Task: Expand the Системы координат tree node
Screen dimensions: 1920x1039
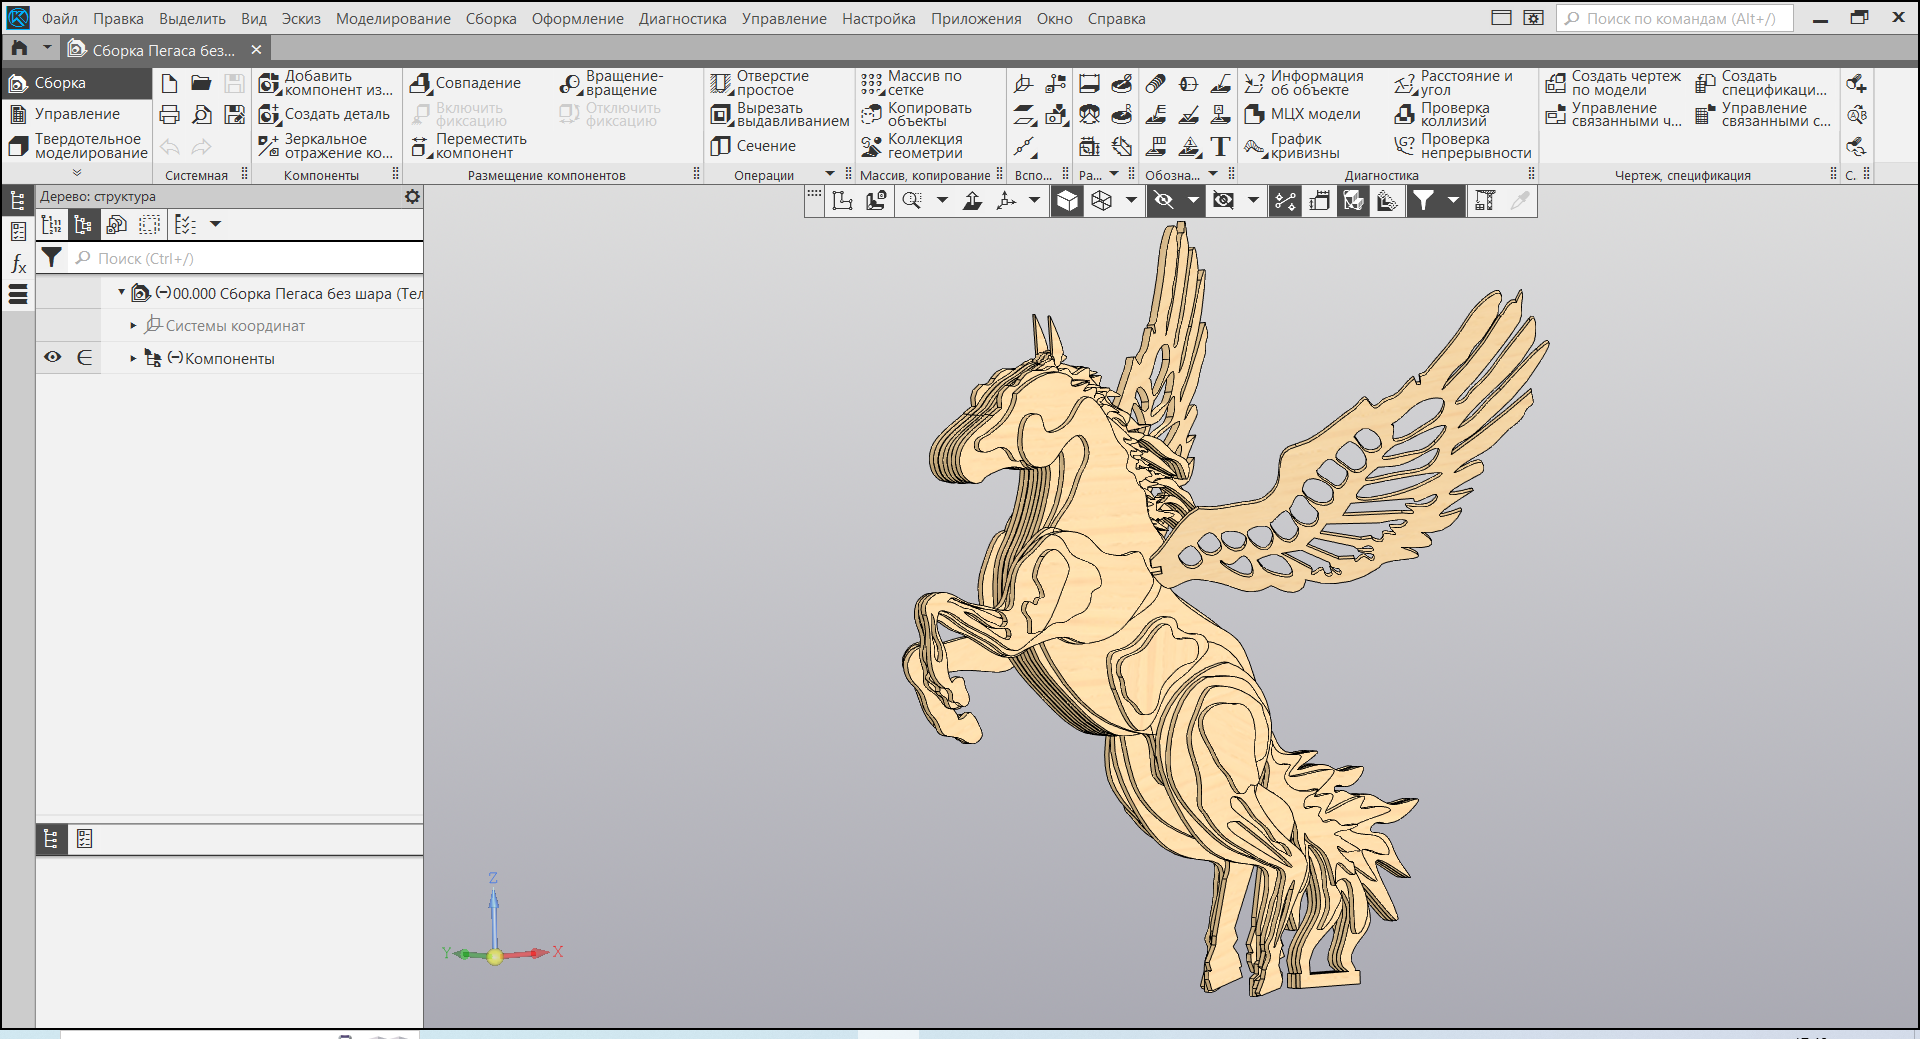Action: (133, 326)
